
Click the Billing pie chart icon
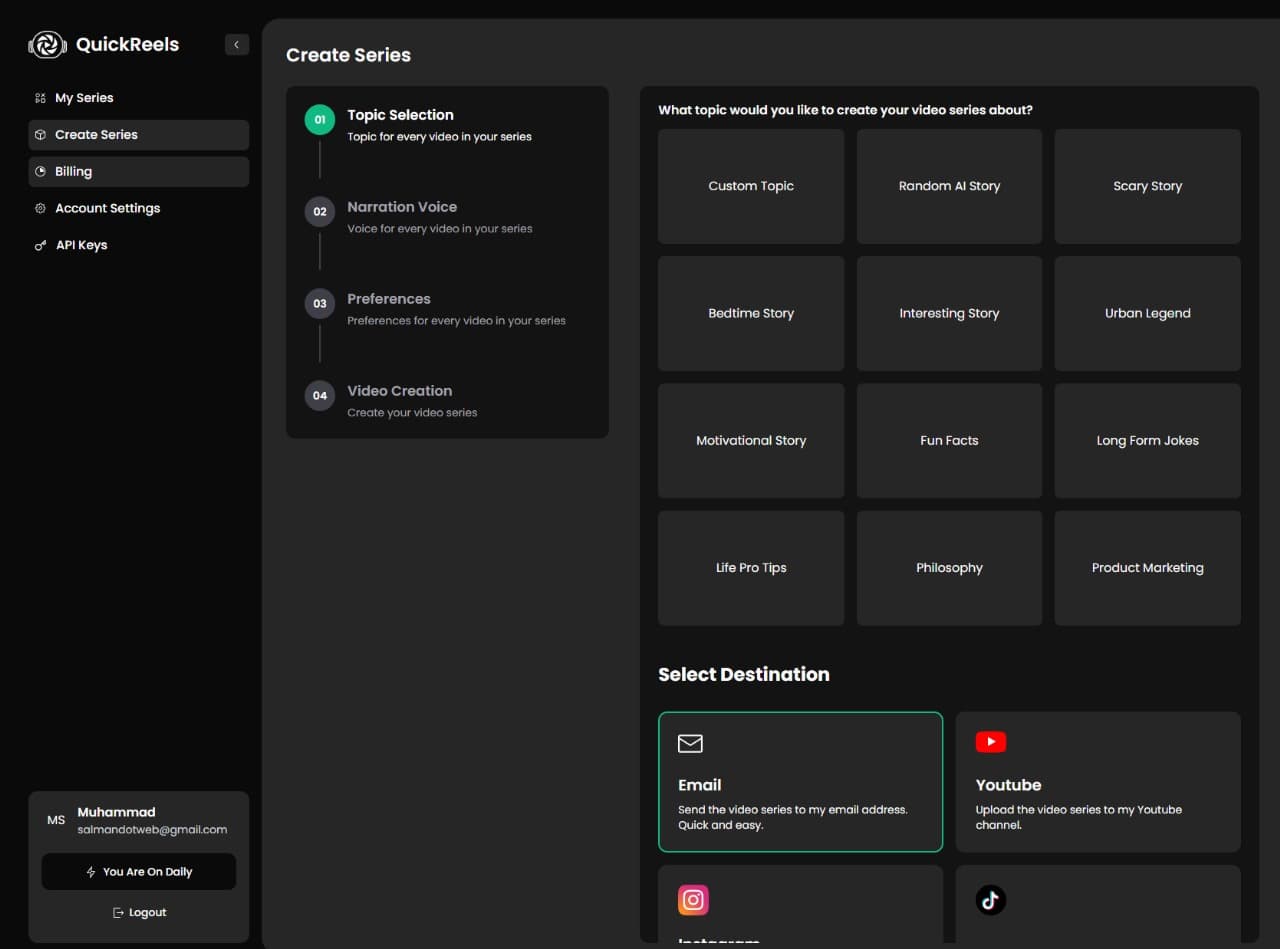coord(40,172)
